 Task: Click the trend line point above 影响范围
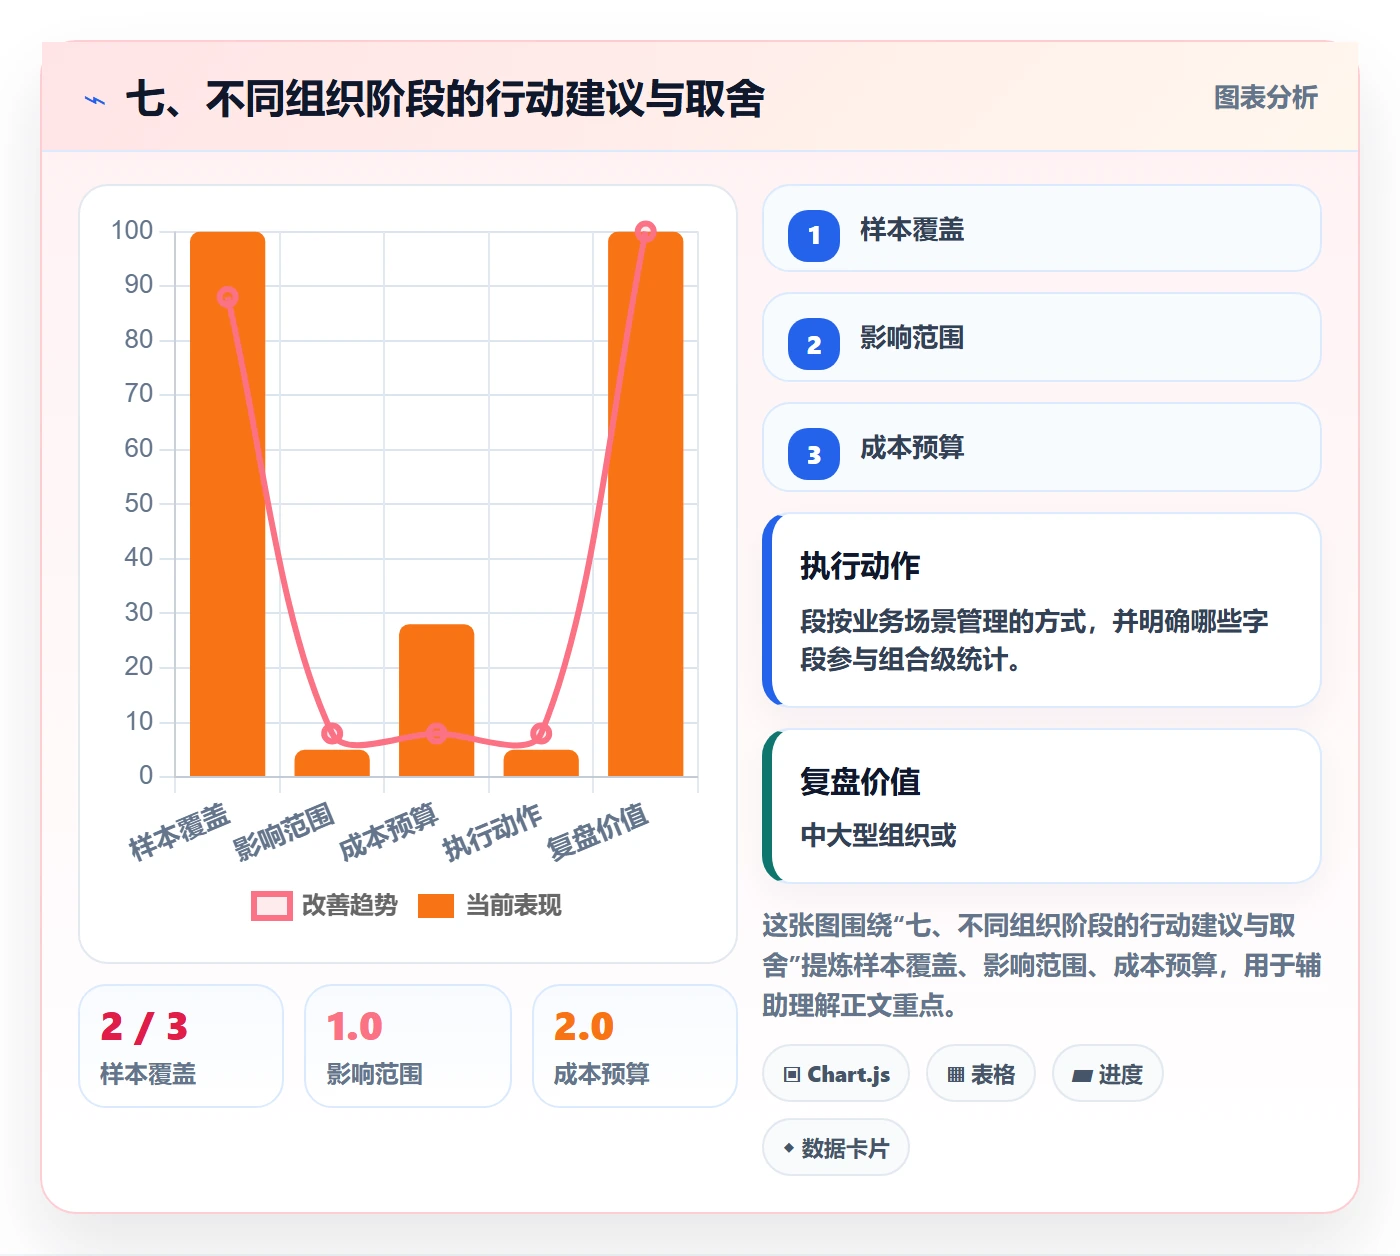[x=332, y=733]
